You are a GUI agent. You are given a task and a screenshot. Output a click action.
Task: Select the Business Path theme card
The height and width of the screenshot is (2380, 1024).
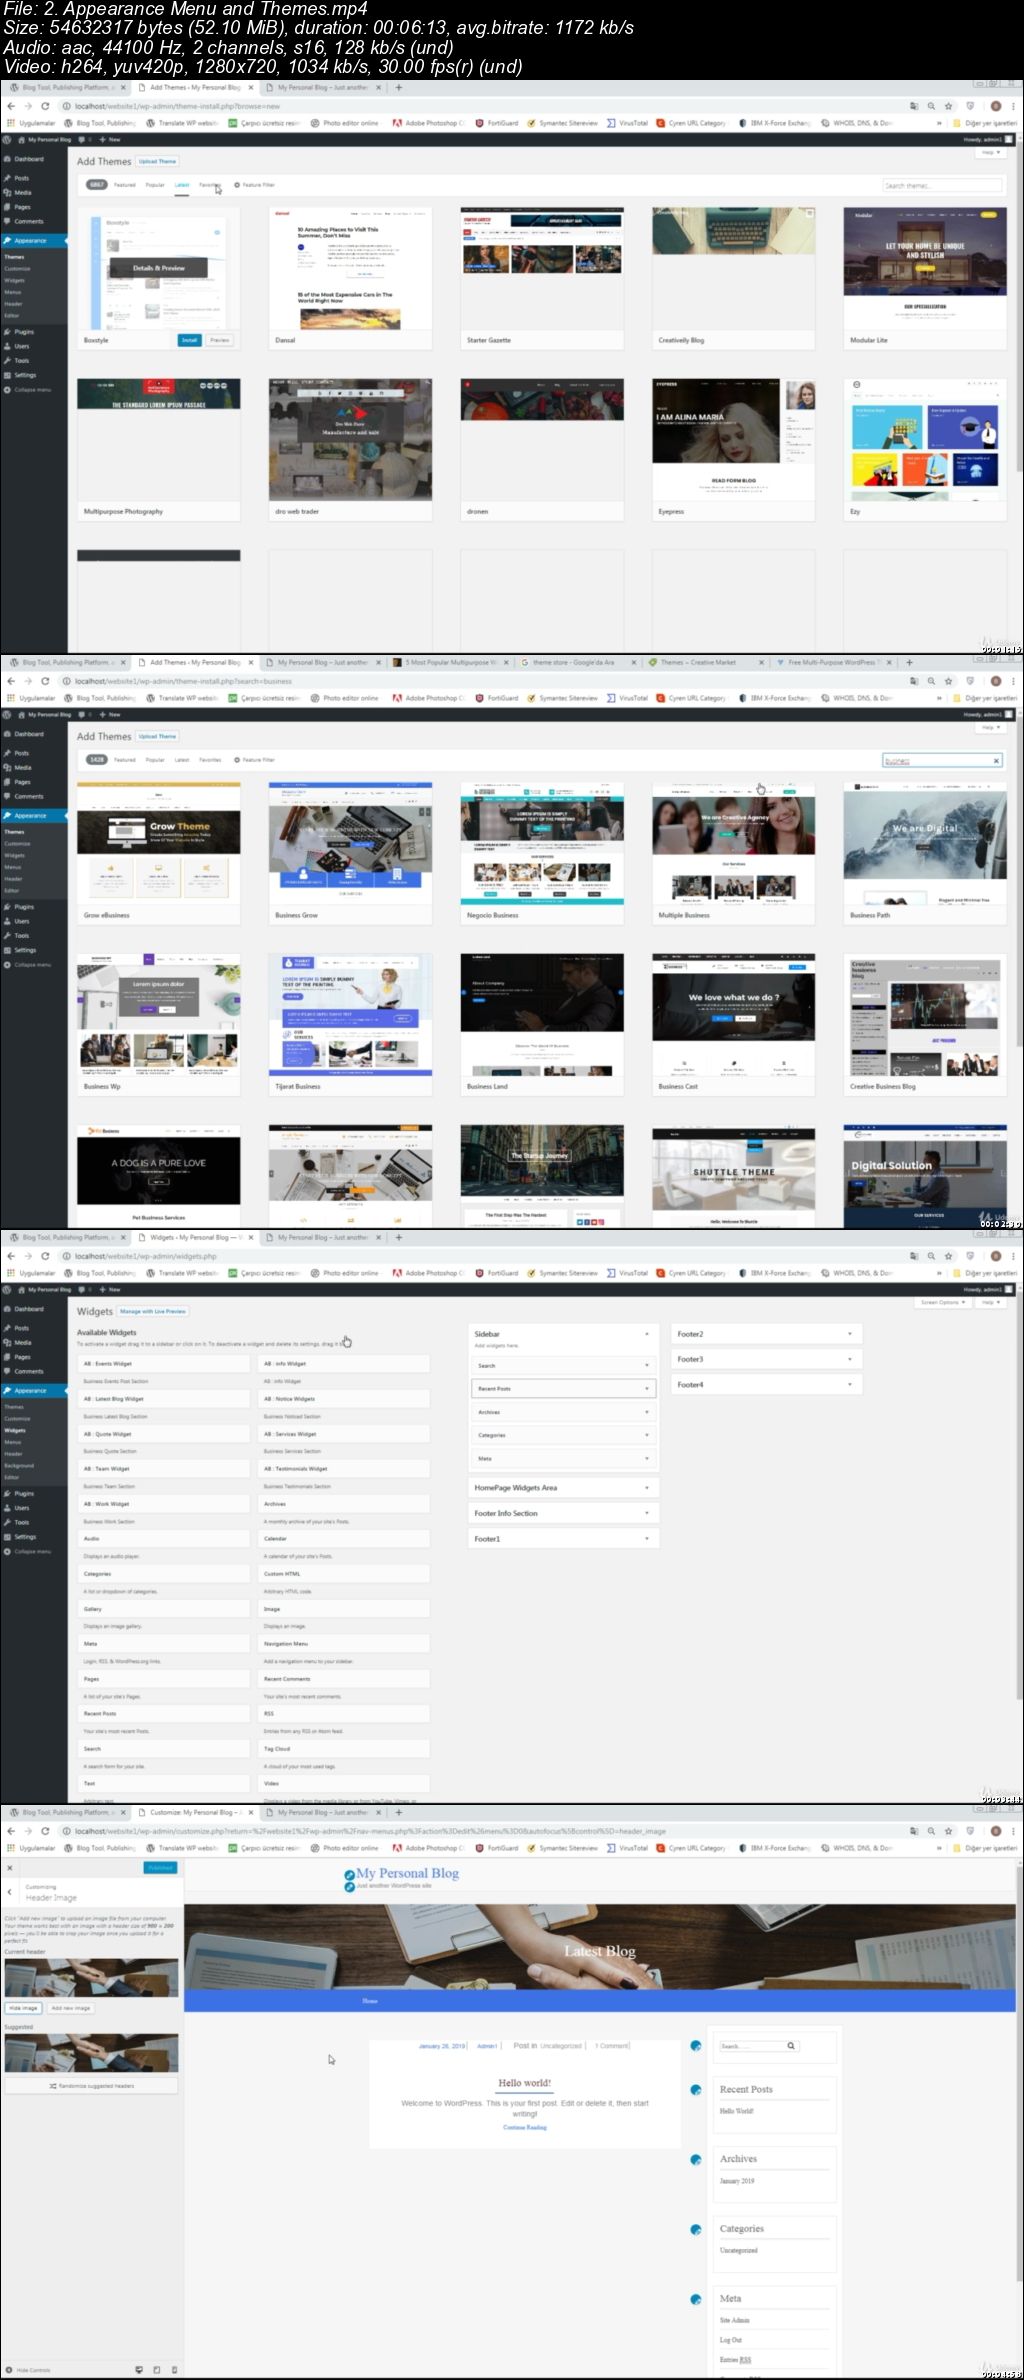click(925, 853)
